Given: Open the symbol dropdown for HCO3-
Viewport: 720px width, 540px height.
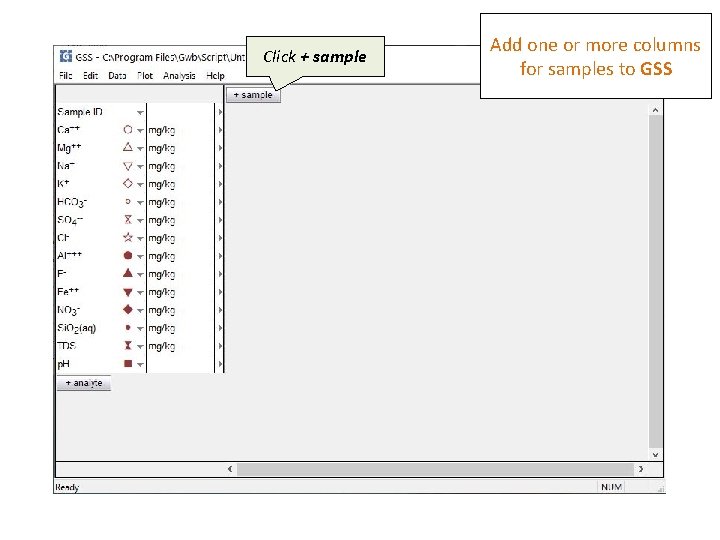Looking at the screenshot, I should point(140,202).
